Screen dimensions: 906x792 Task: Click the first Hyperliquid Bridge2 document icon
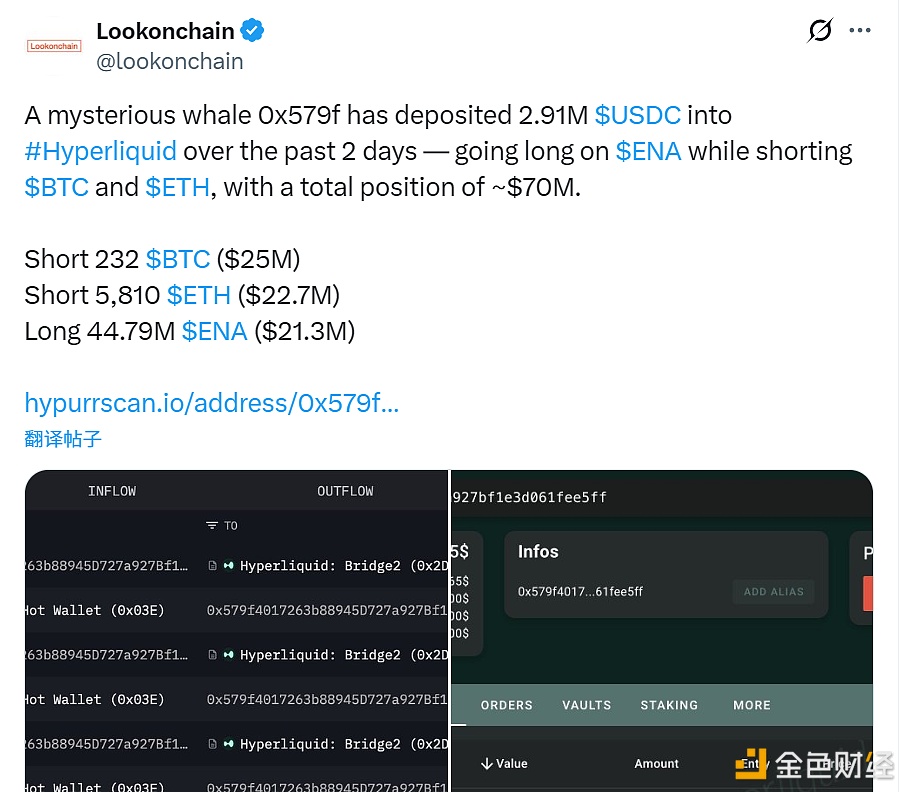pos(213,566)
